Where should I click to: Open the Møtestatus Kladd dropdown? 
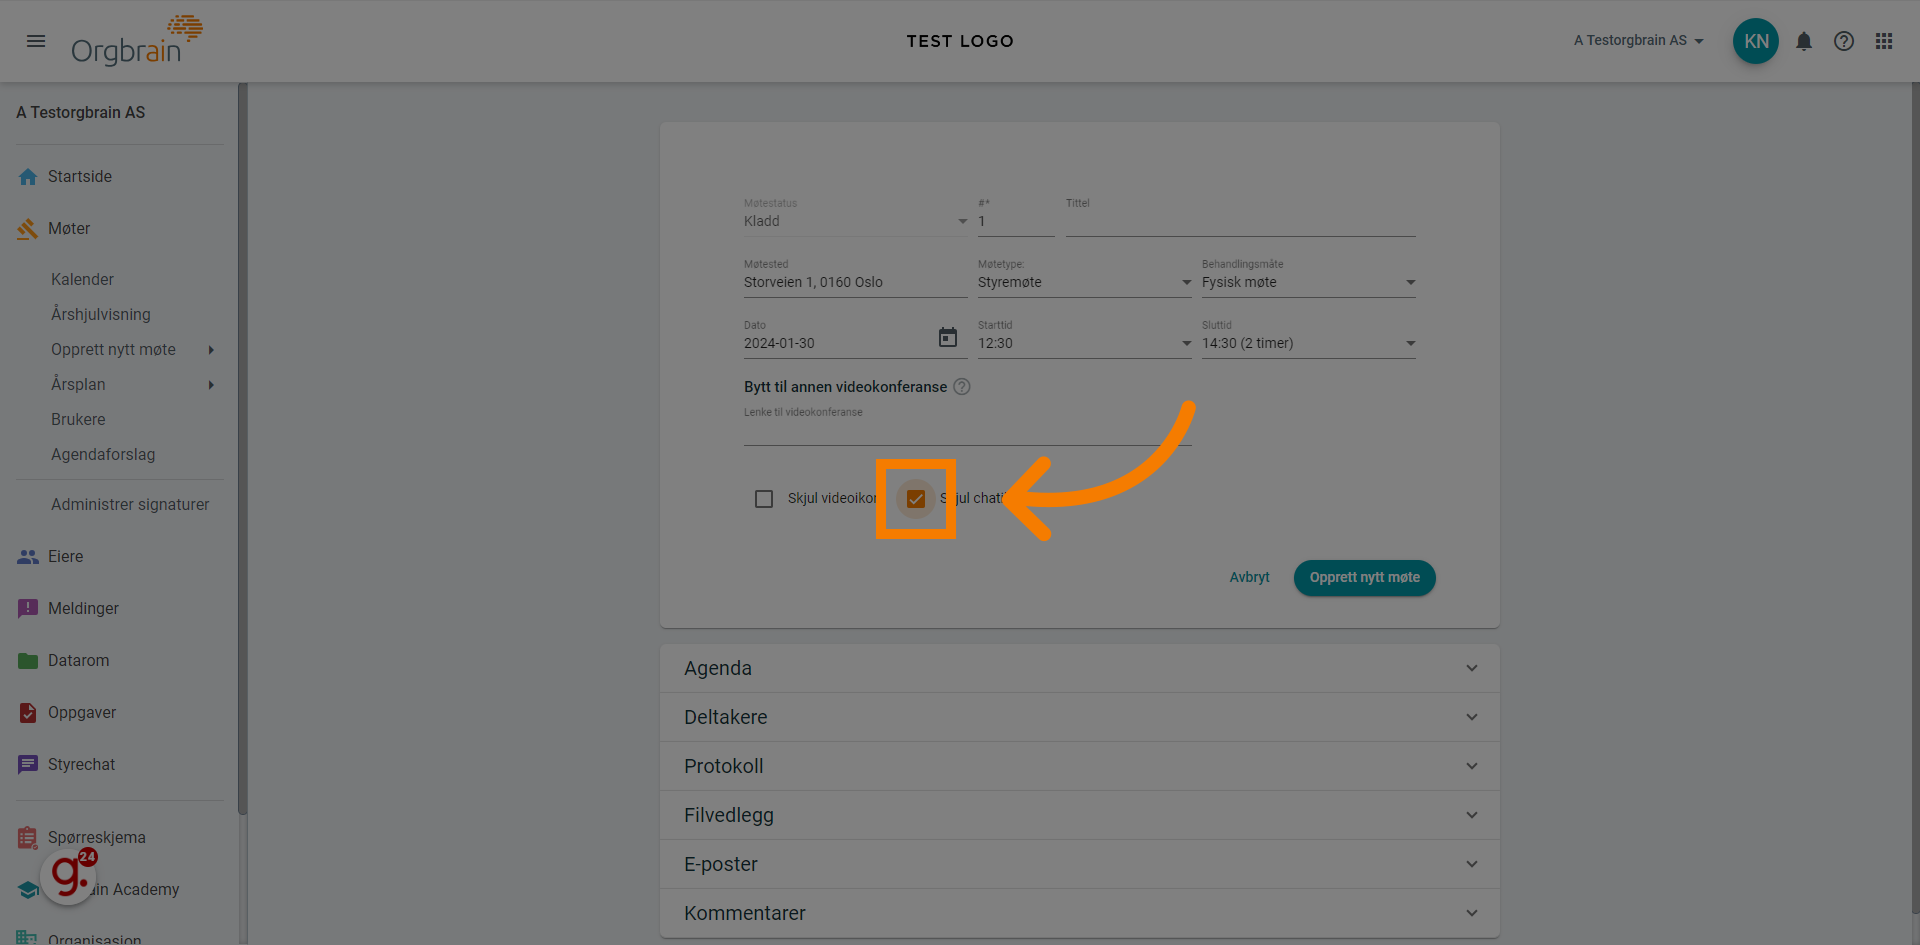[x=856, y=221]
